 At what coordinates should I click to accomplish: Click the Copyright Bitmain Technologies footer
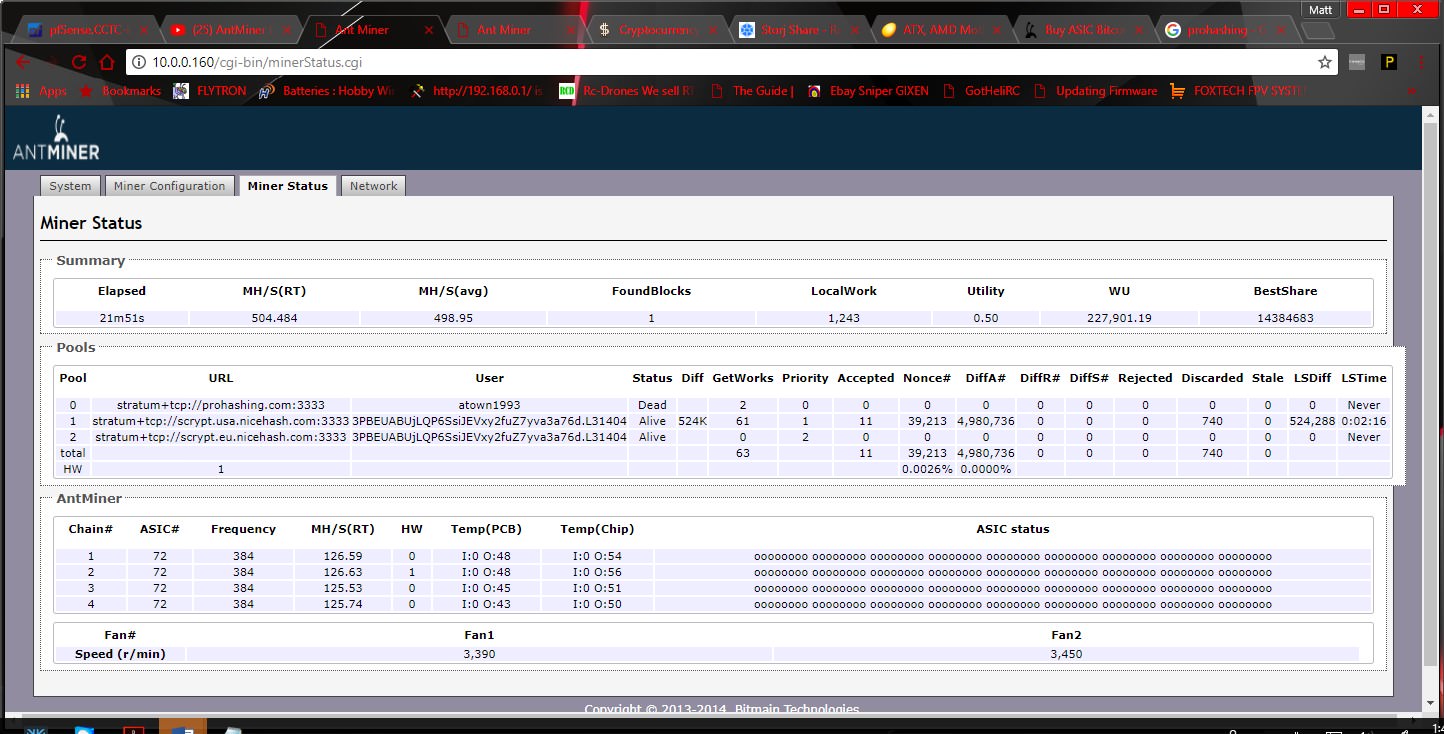[x=722, y=708]
